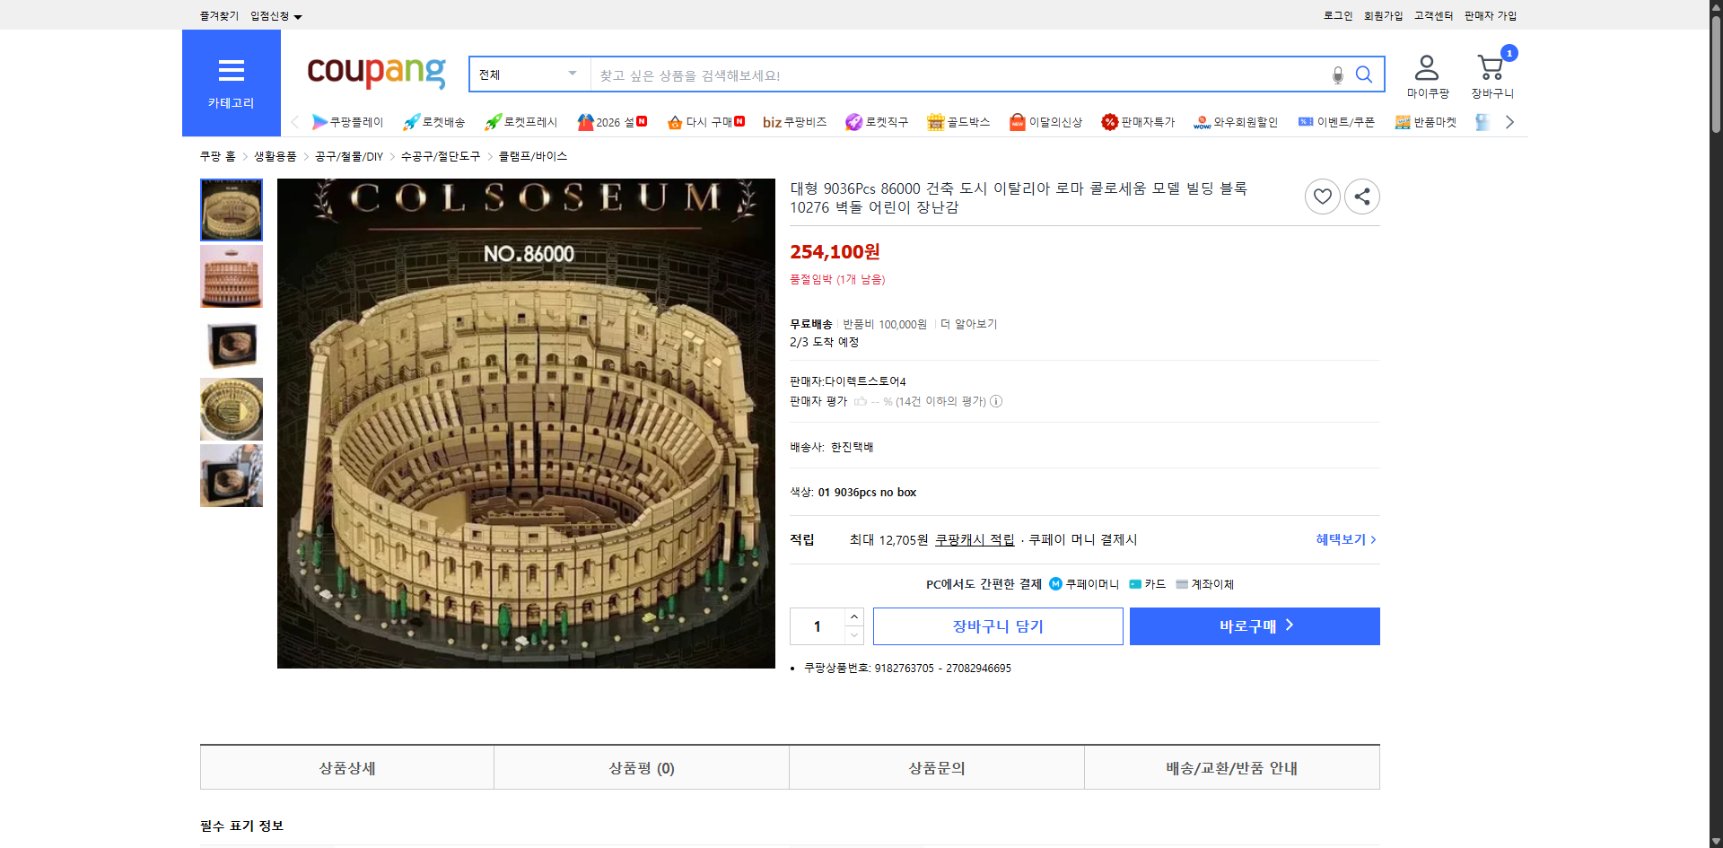Open the 상품문의 tab
Image resolution: width=1723 pixels, height=848 pixels.
[x=936, y=768]
